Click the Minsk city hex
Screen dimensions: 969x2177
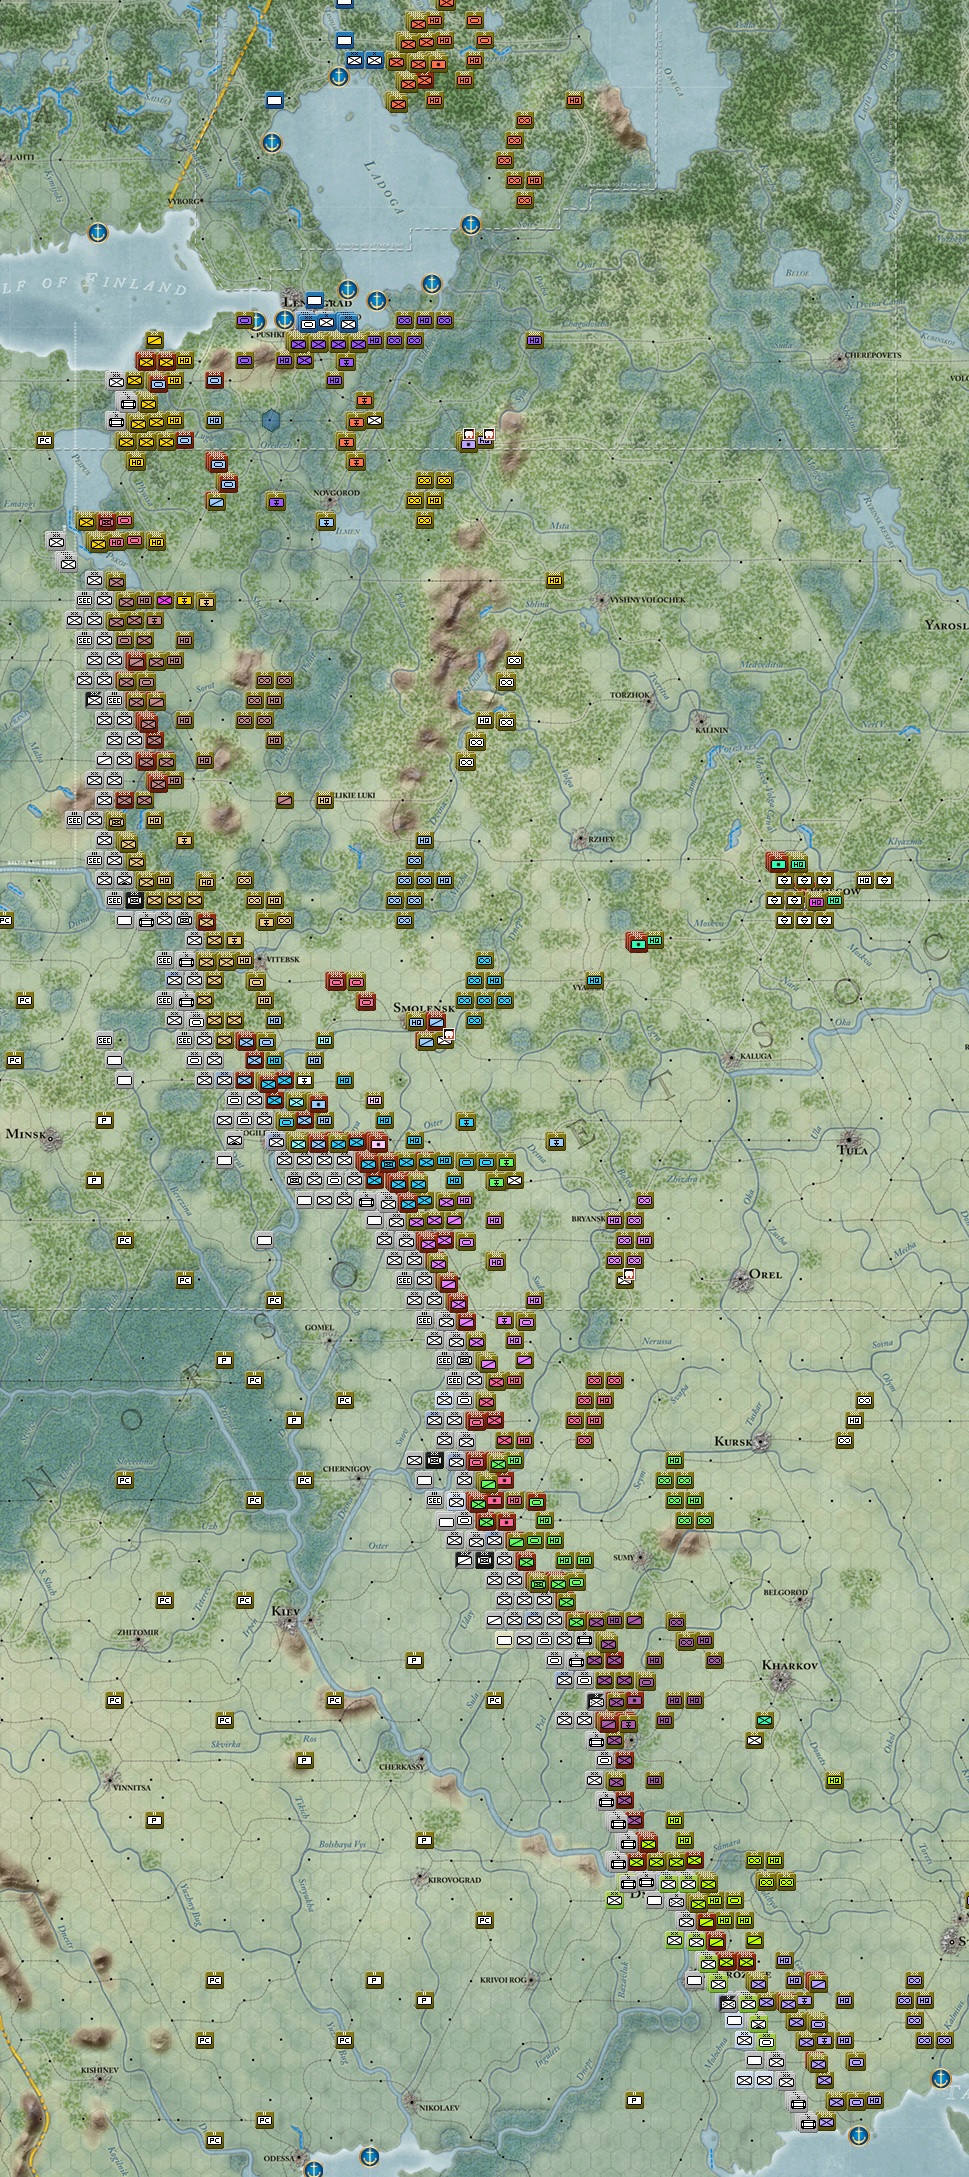coord(48,1139)
